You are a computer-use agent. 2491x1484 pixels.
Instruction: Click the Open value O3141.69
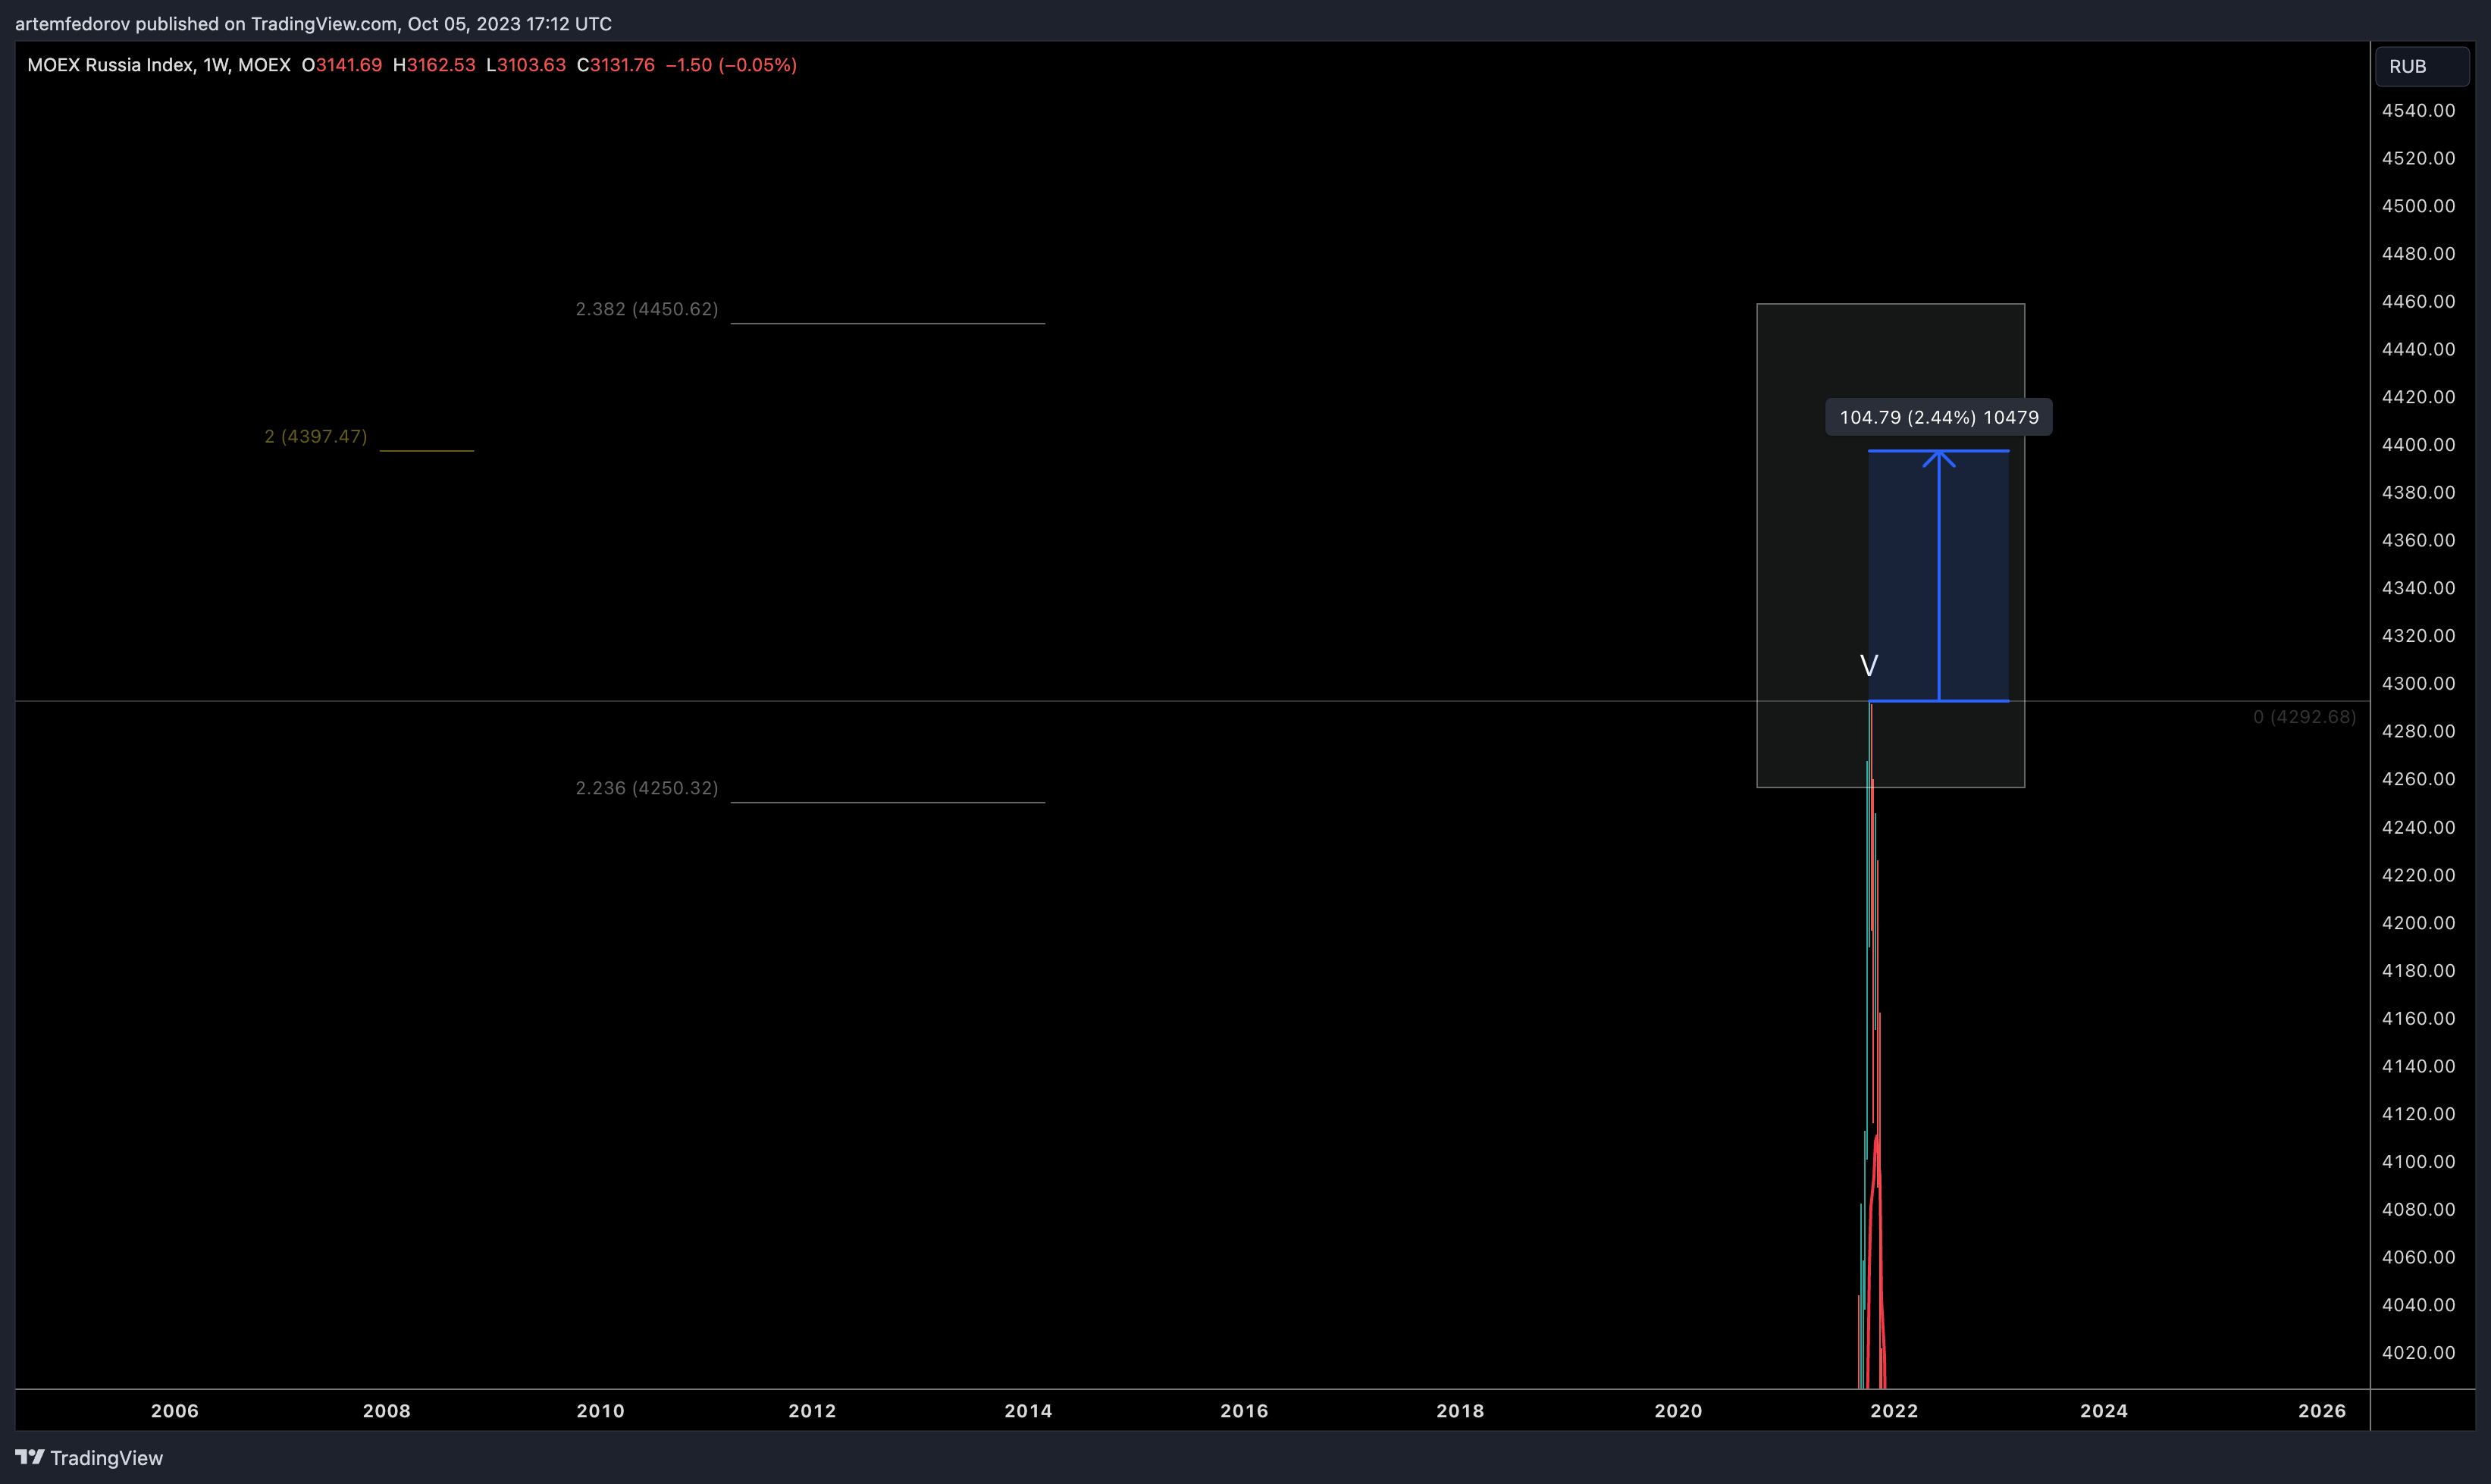click(342, 65)
